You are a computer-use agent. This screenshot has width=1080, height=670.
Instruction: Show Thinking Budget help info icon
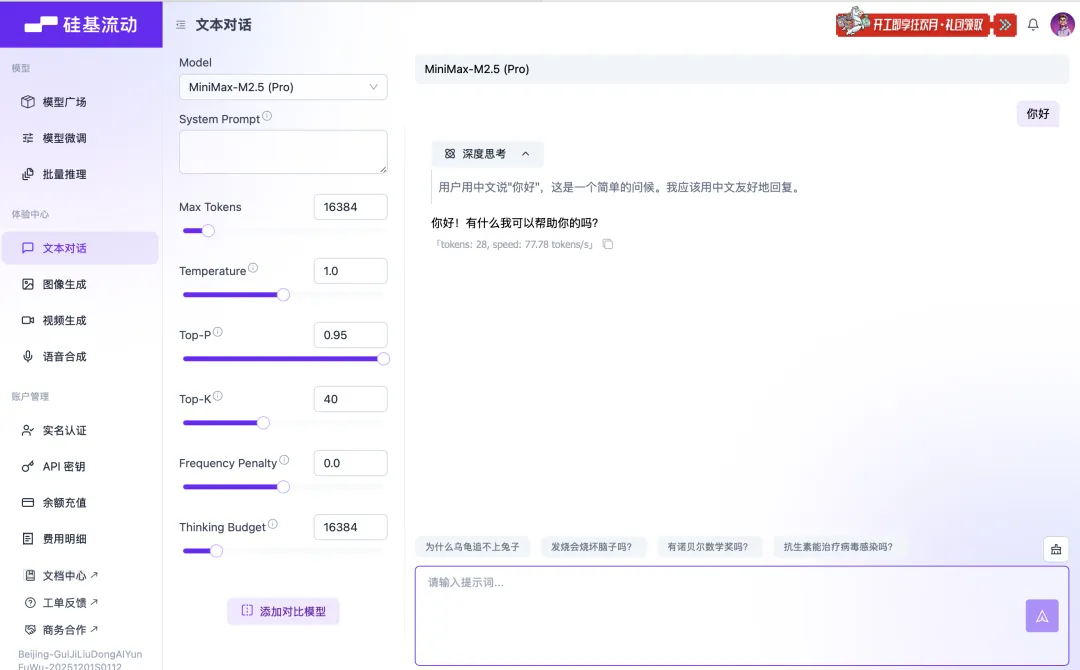pos(273,524)
